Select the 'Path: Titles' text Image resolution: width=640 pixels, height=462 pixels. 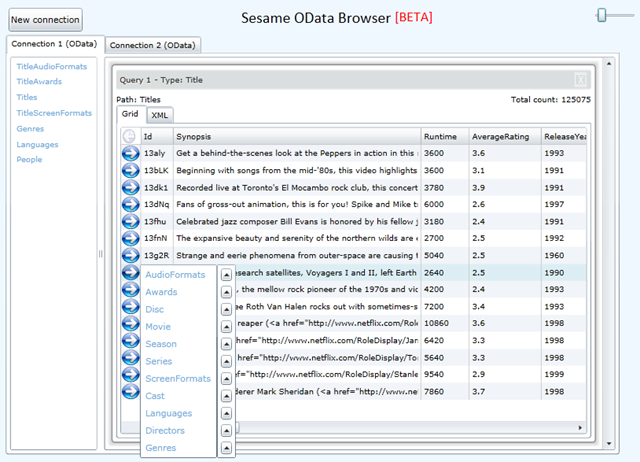coord(138,100)
